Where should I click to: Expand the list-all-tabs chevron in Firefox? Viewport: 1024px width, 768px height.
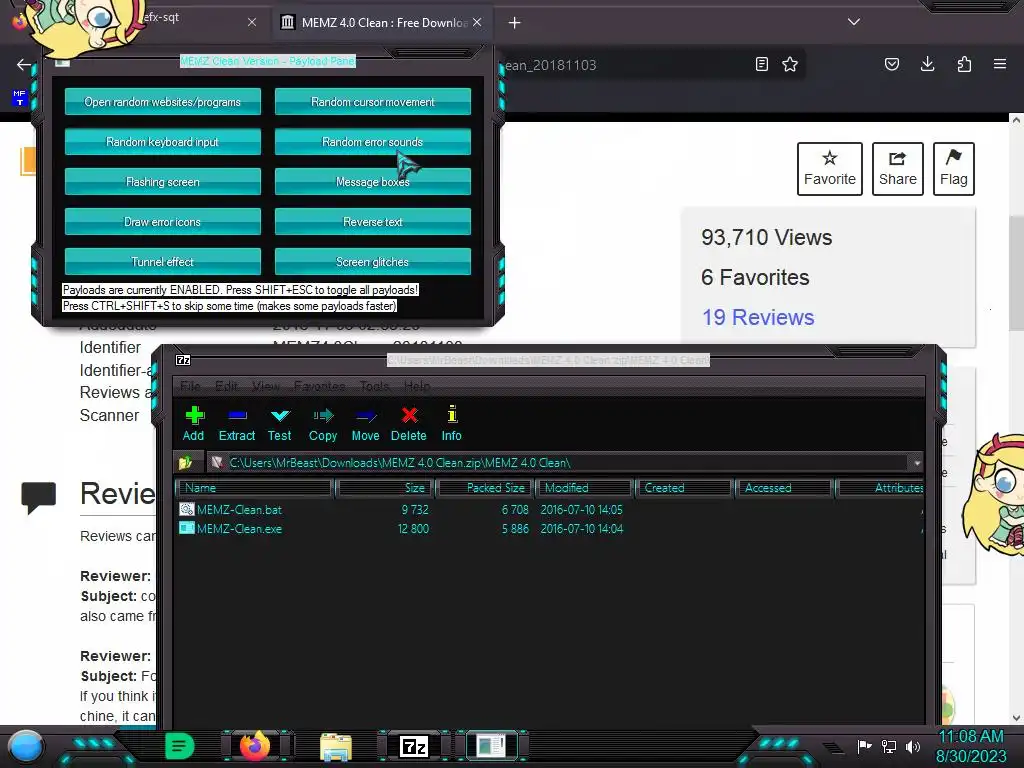[x=854, y=22]
